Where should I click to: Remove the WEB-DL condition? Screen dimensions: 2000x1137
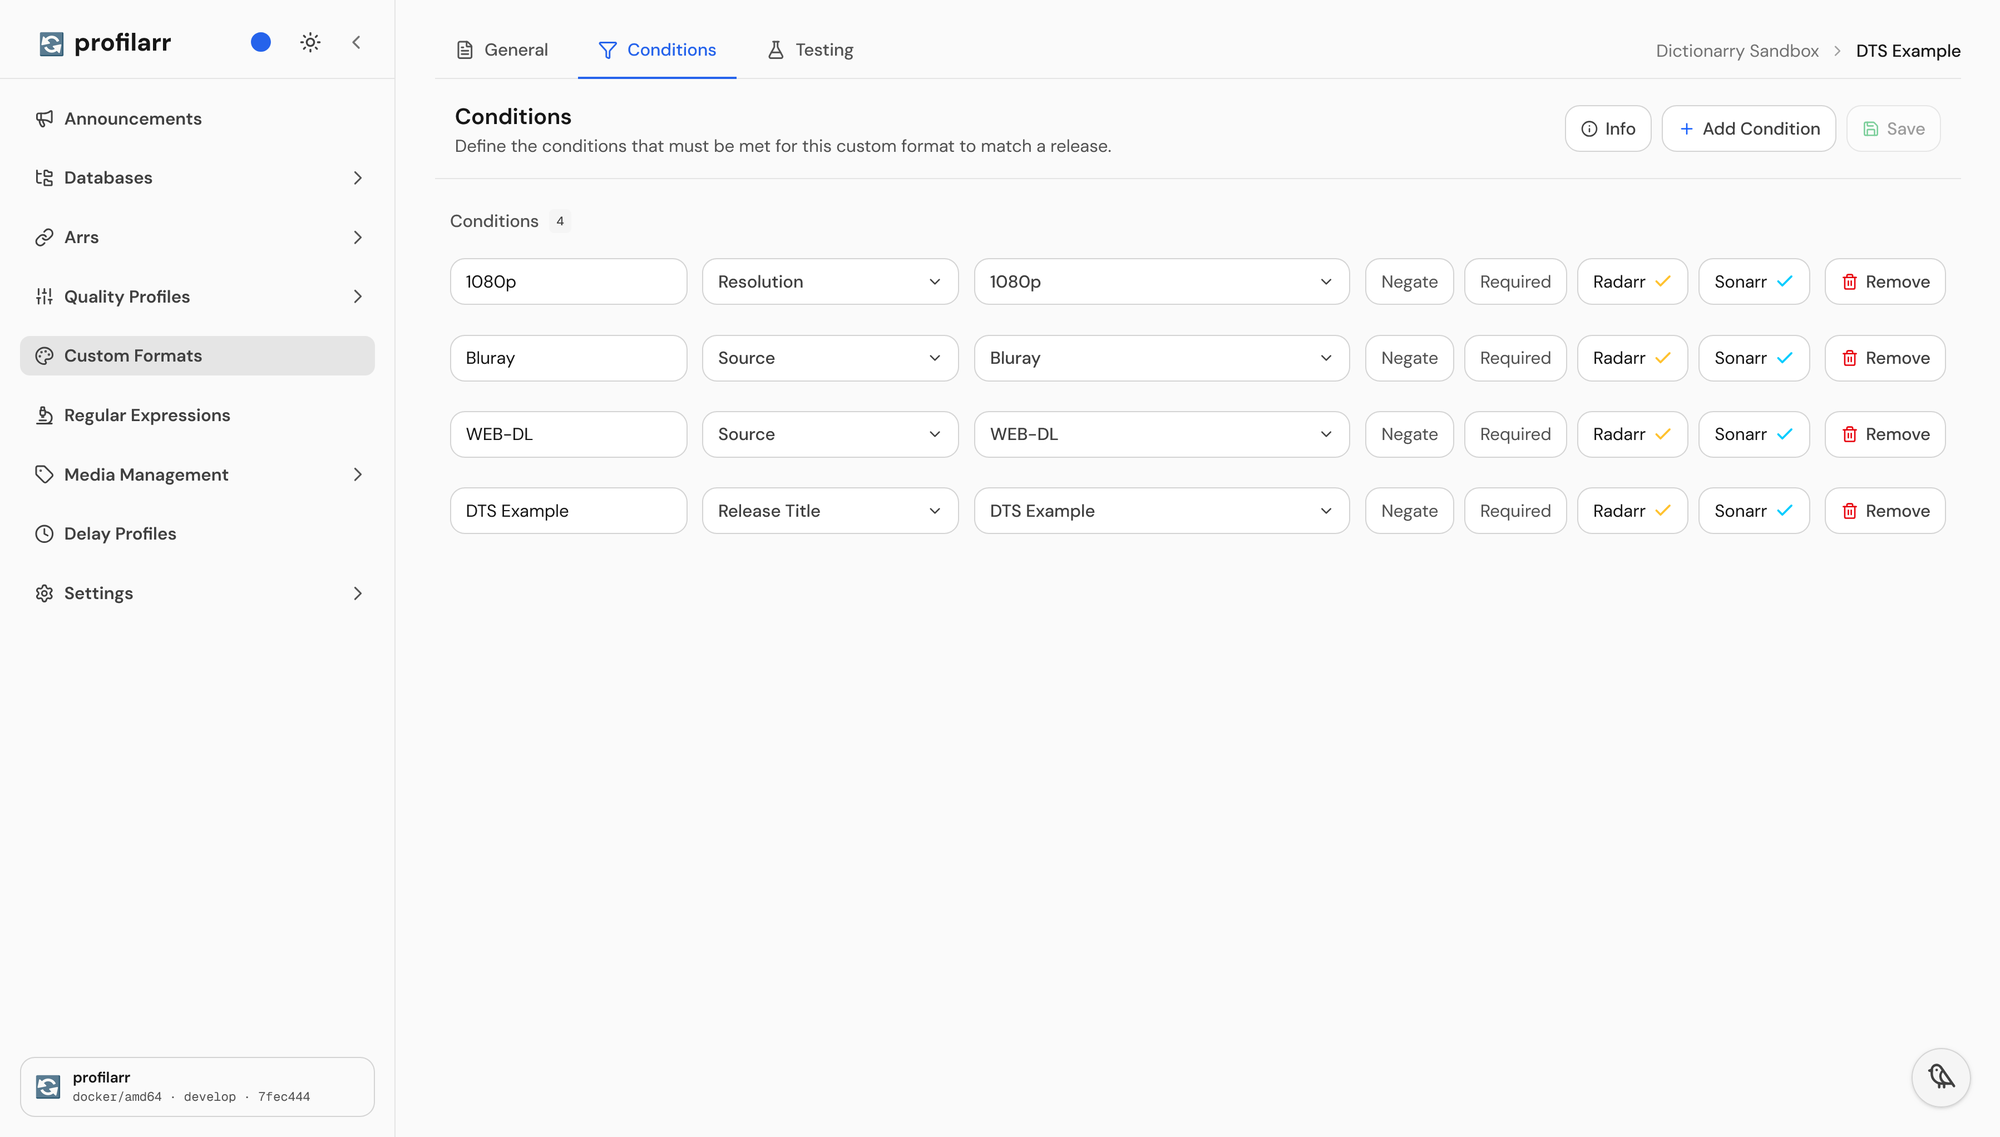point(1885,434)
